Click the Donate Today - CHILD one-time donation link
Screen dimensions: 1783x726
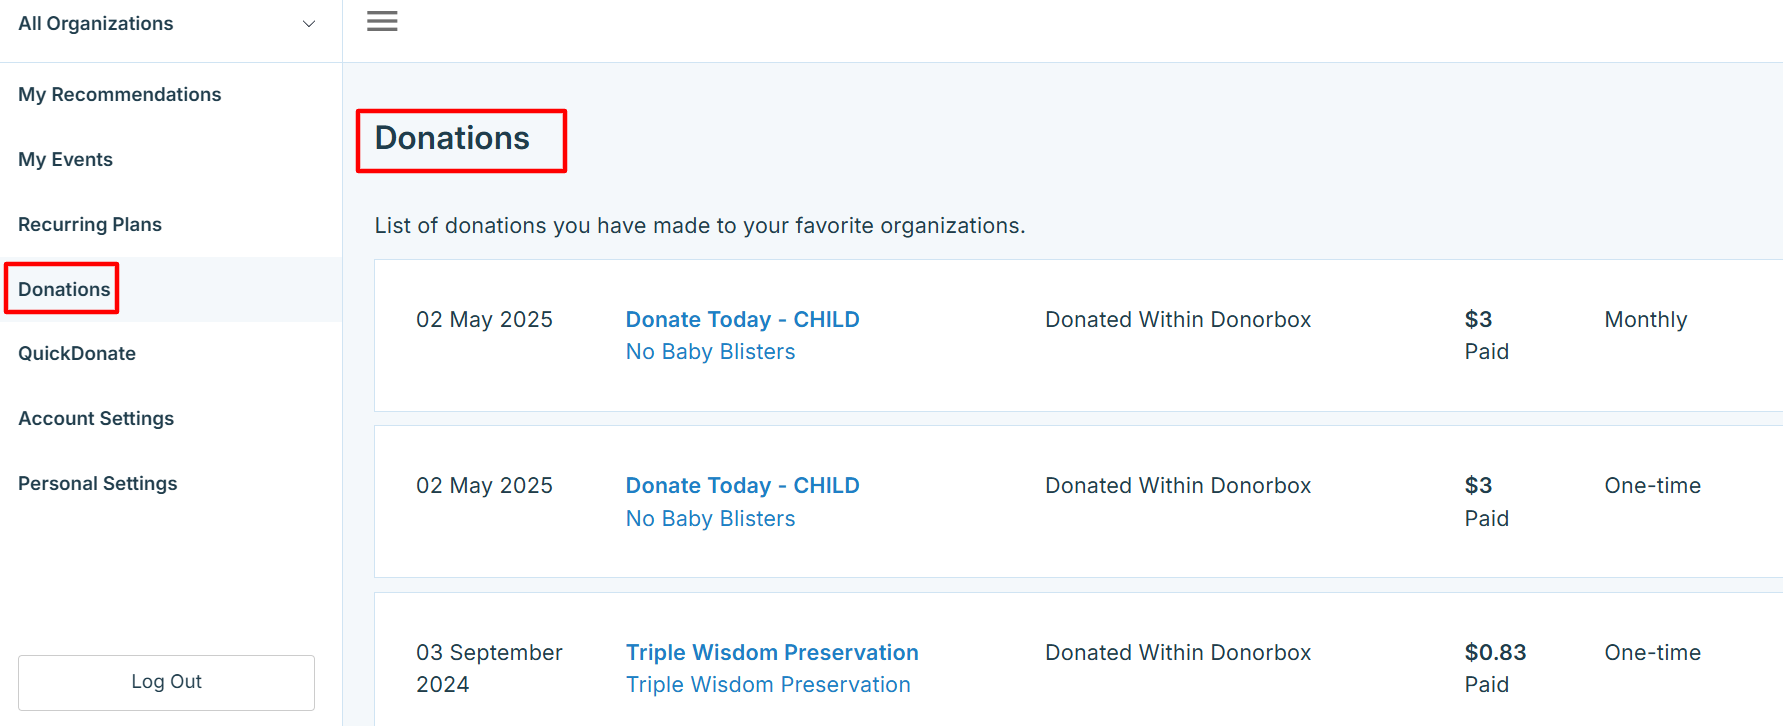click(x=742, y=485)
